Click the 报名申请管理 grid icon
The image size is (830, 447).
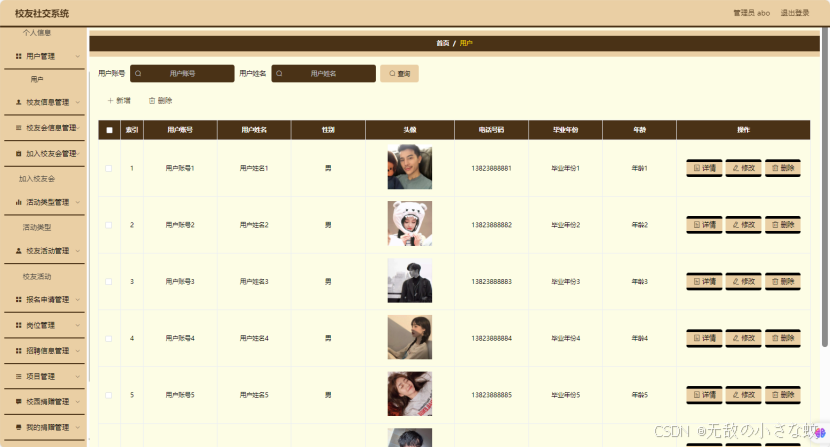pyautogui.click(x=19, y=299)
